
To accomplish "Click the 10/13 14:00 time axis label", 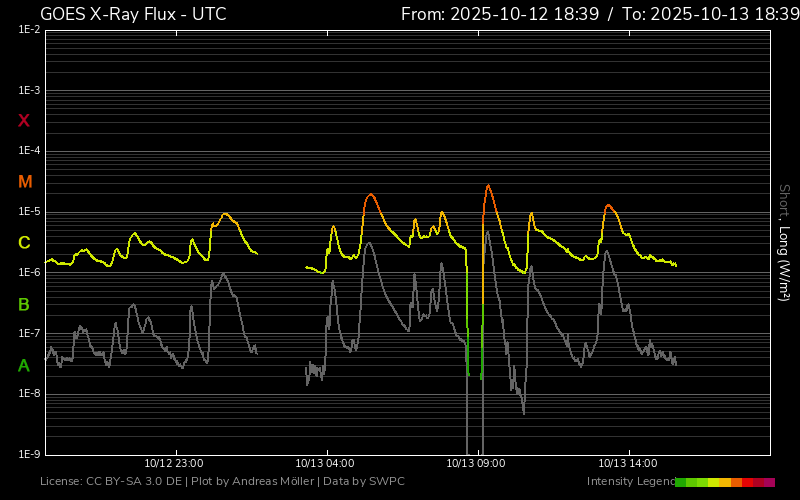I will click(627, 464).
